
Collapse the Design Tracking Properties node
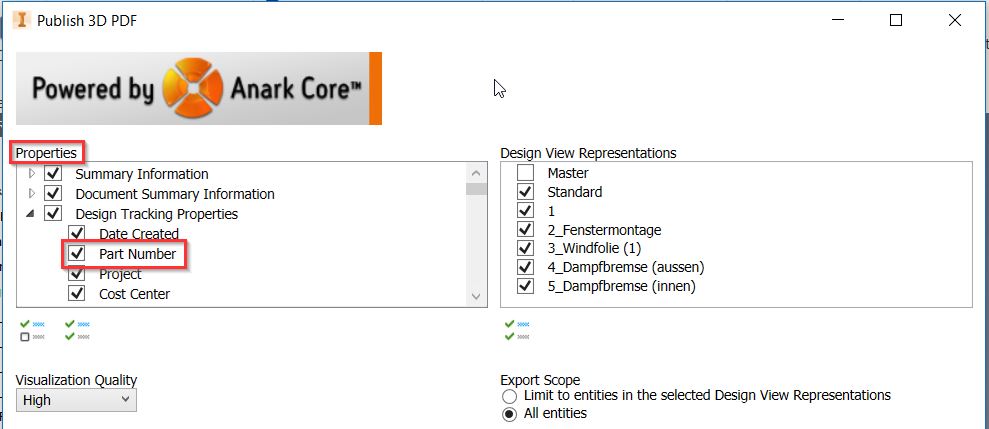pos(30,214)
